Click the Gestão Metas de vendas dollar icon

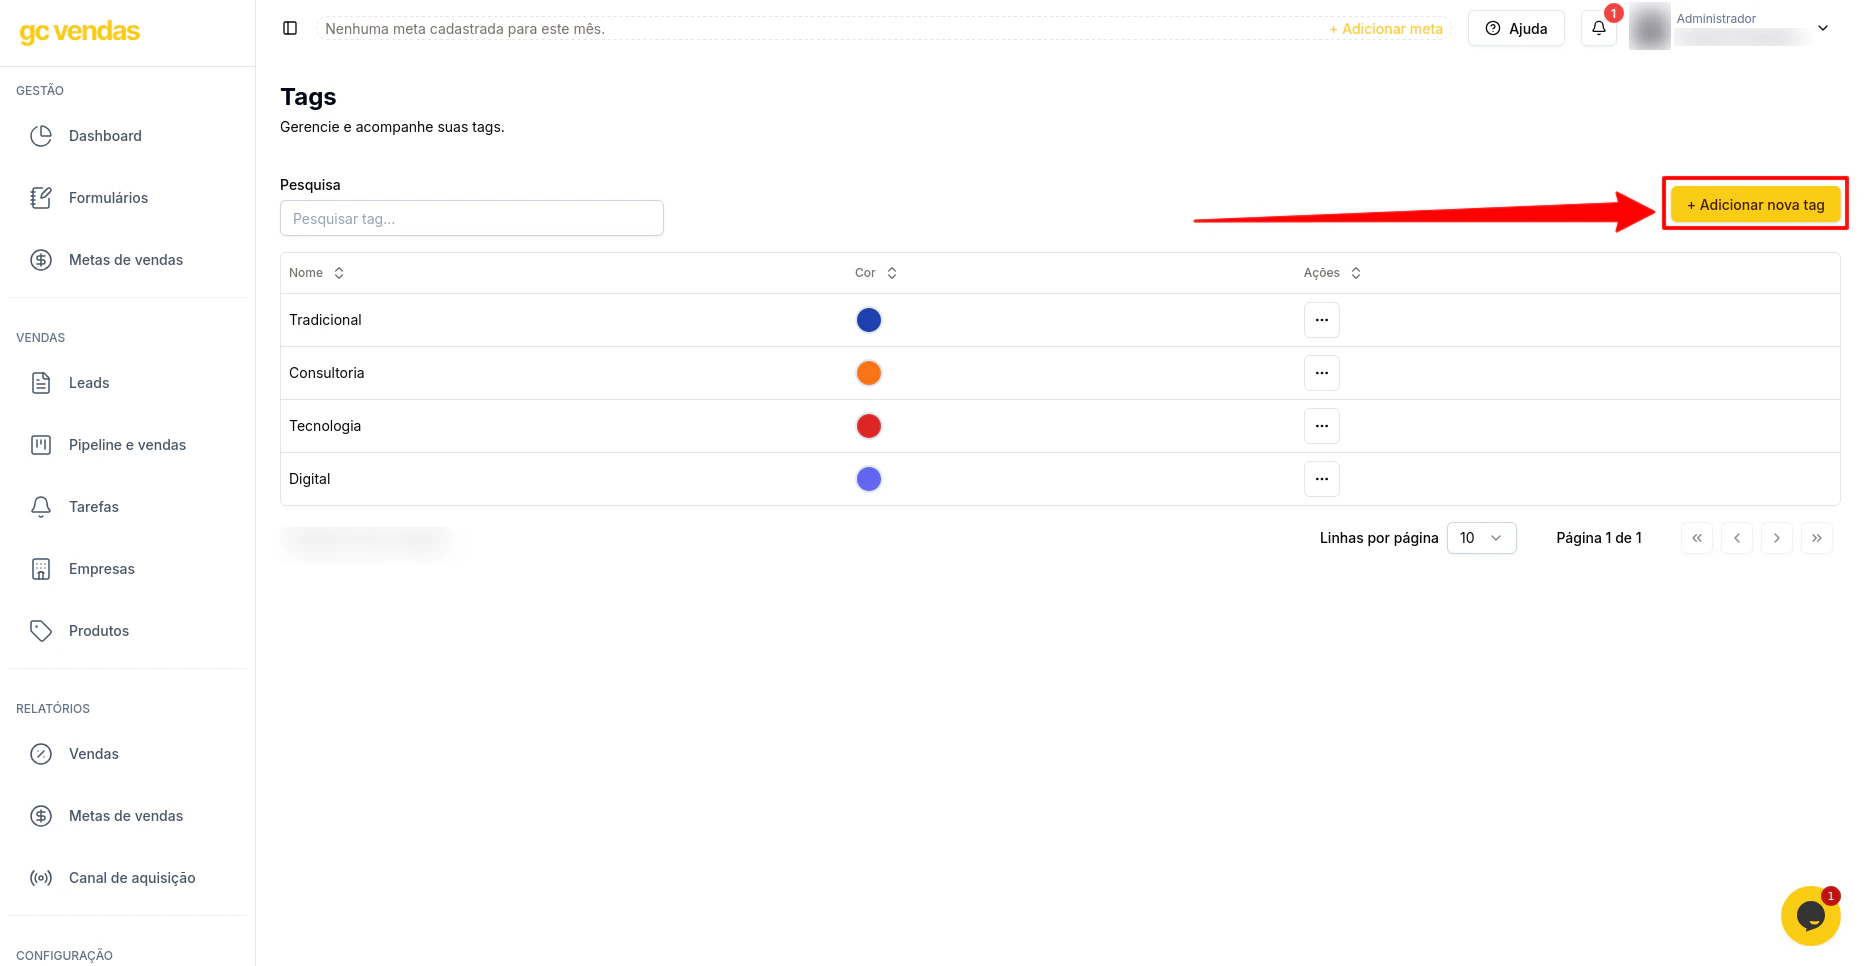tap(41, 260)
